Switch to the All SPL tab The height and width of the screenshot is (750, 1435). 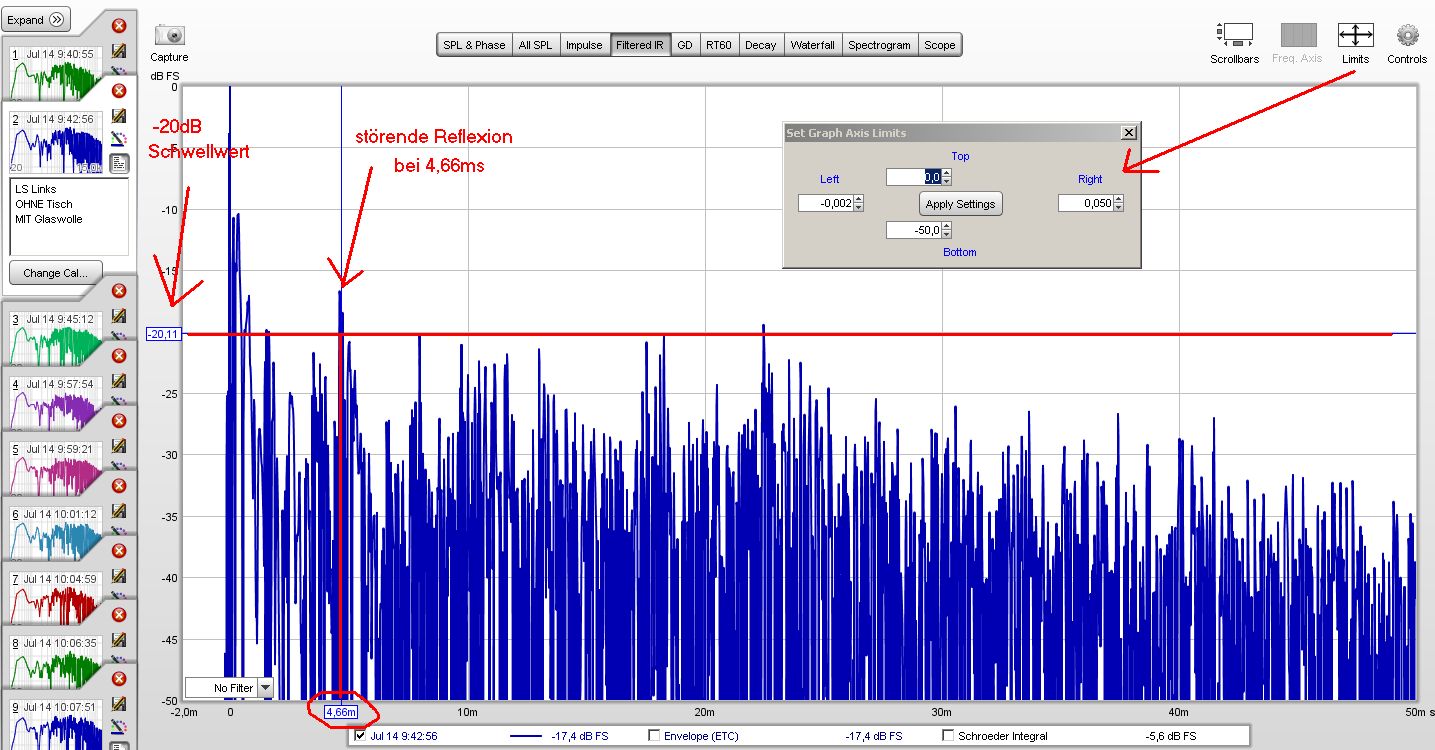[x=535, y=45]
